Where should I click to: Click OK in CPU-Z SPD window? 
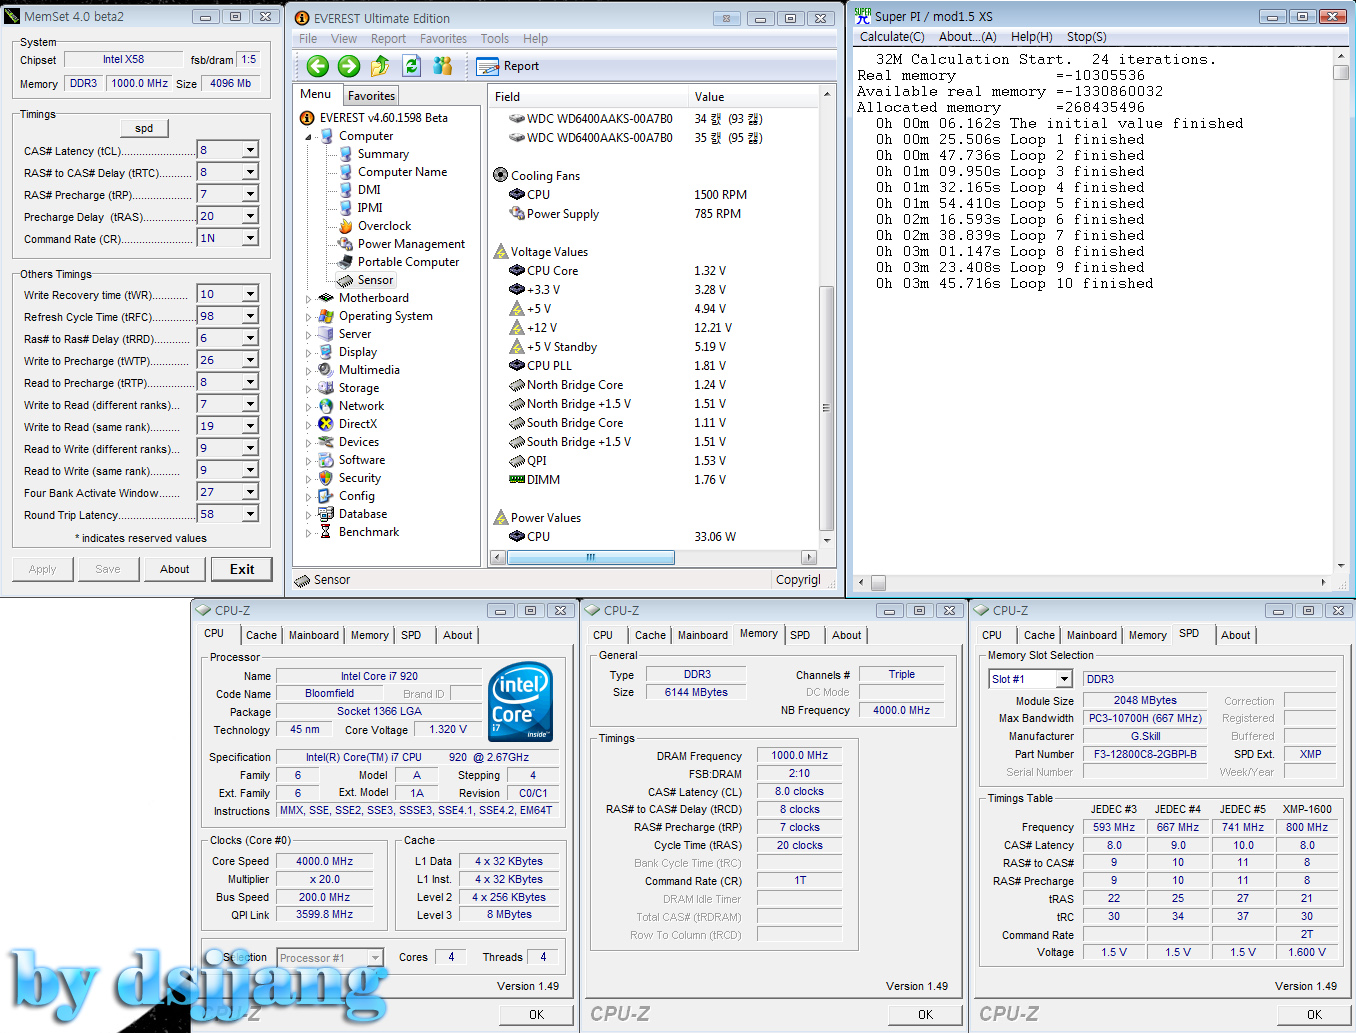click(x=1314, y=1014)
